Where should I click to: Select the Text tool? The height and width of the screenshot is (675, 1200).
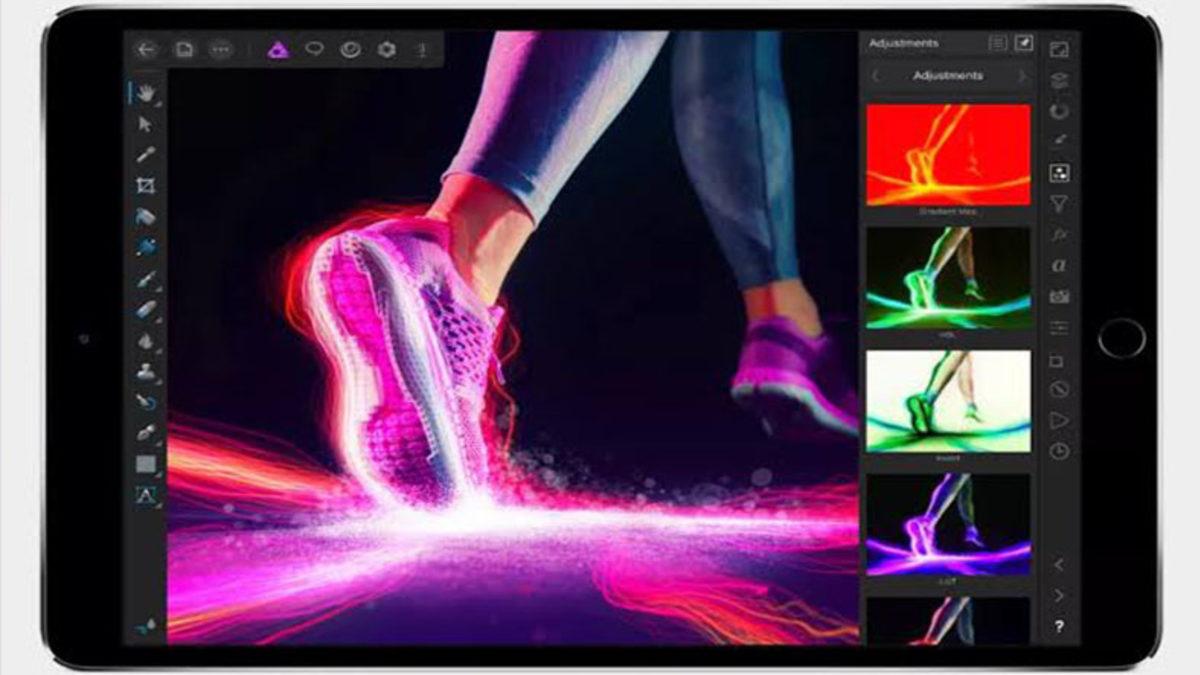(146, 495)
